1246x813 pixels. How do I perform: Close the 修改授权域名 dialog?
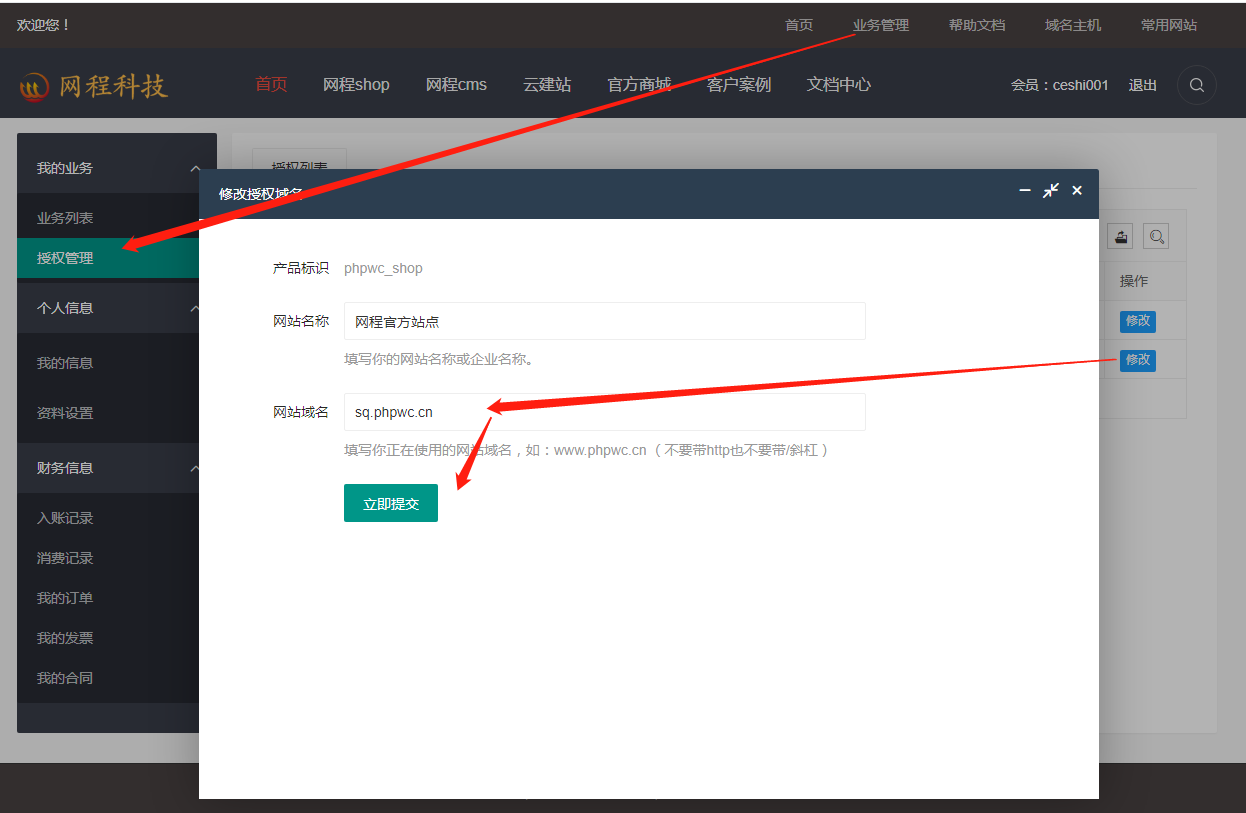(x=1077, y=190)
